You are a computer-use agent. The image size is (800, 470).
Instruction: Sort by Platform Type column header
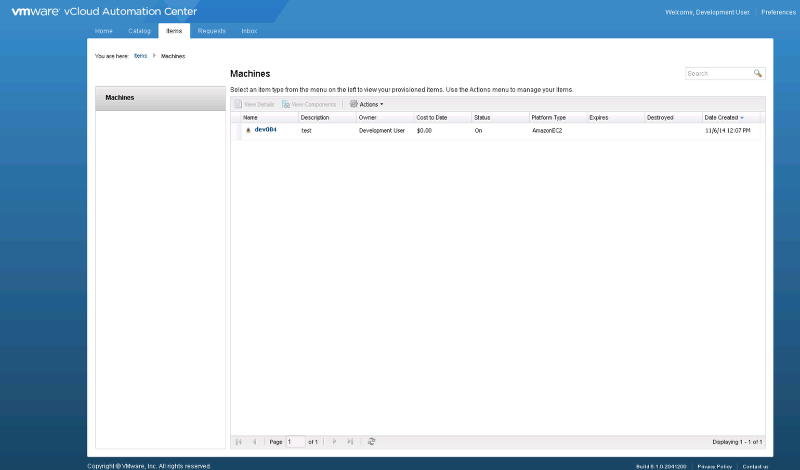point(558,117)
